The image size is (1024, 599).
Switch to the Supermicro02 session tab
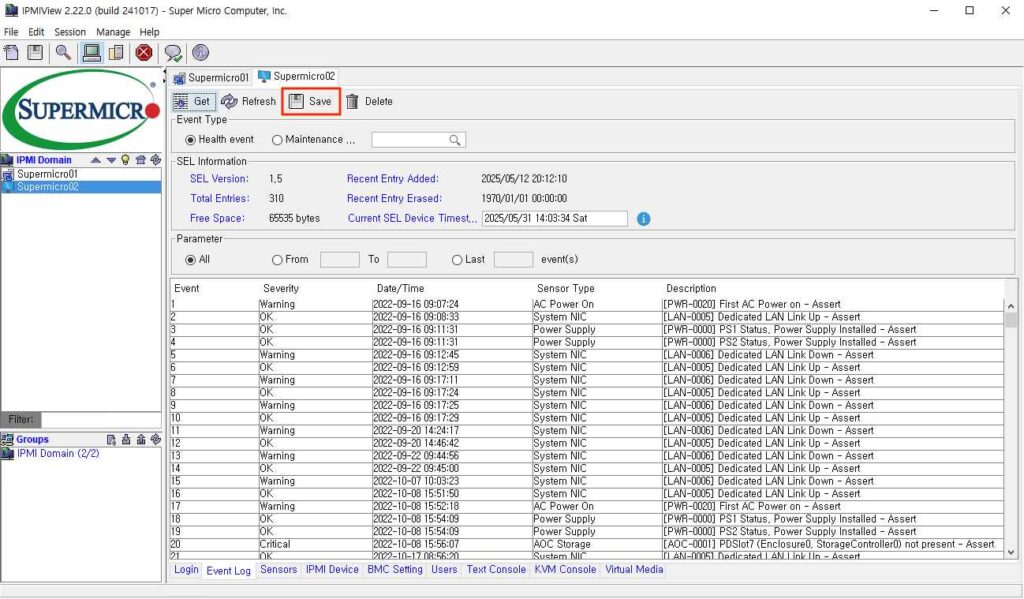click(x=297, y=76)
